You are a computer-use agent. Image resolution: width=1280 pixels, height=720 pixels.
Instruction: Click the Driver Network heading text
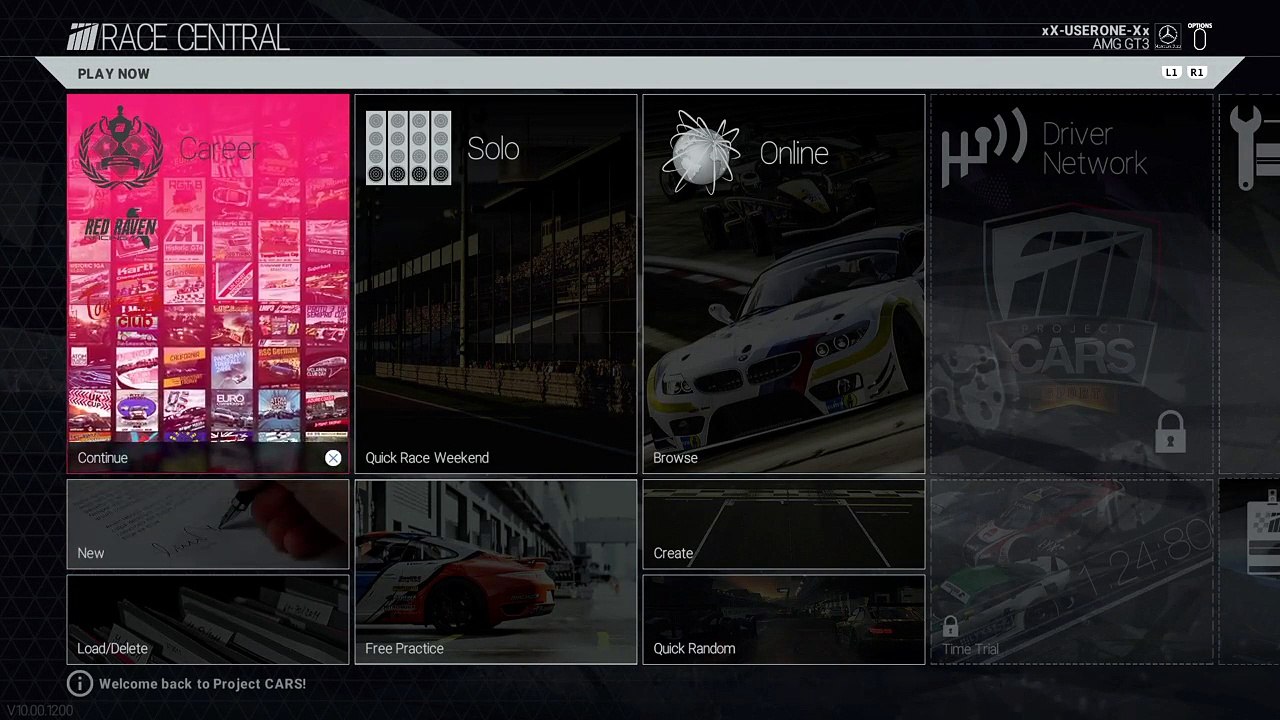(1094, 149)
